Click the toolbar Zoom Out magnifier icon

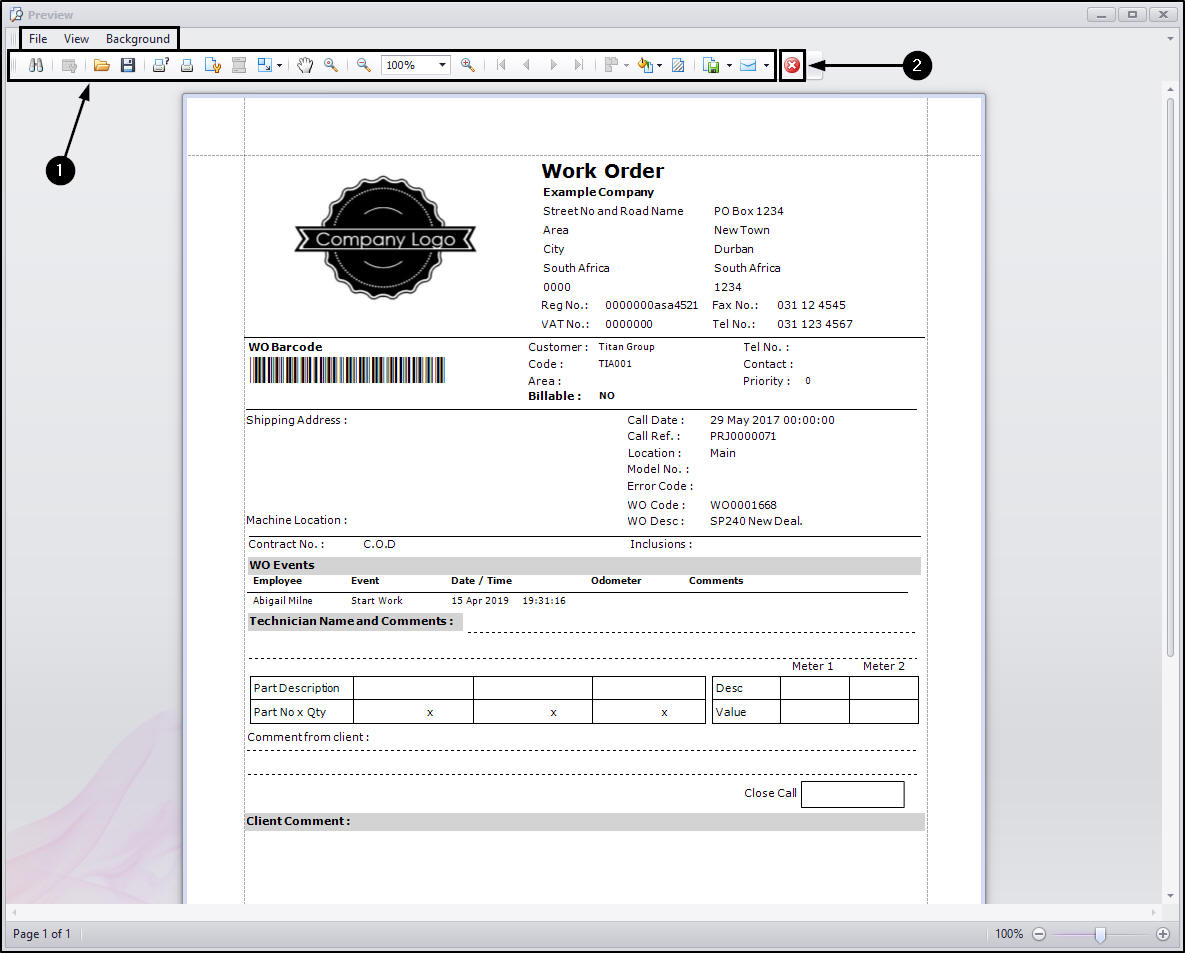[x=364, y=65]
